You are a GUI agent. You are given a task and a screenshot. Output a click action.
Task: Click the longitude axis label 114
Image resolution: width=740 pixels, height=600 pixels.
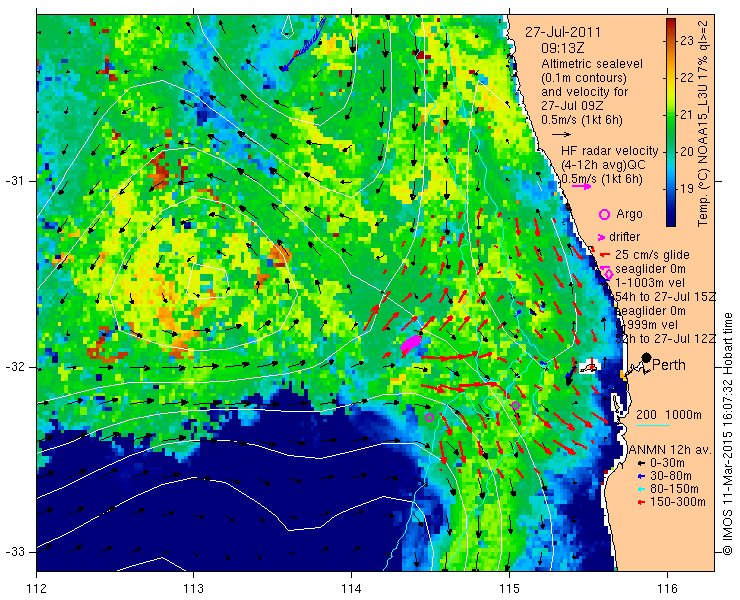coord(351,589)
